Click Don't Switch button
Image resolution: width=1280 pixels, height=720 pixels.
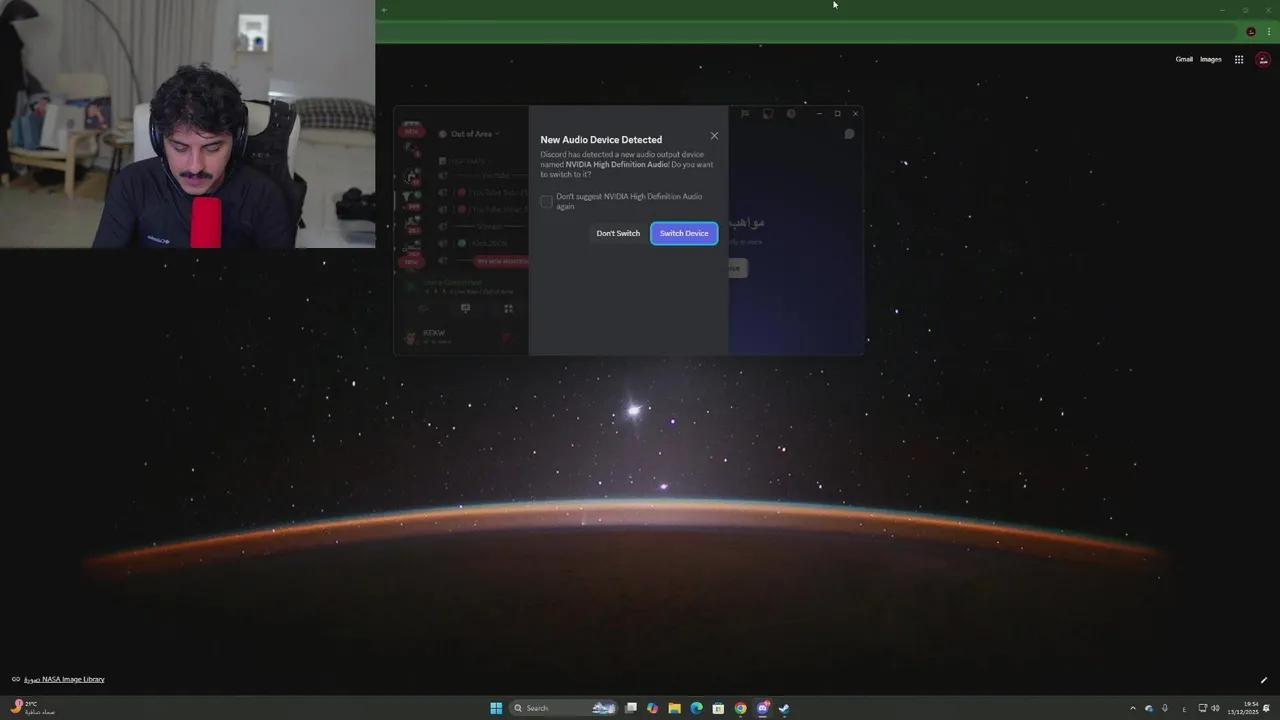(618, 233)
